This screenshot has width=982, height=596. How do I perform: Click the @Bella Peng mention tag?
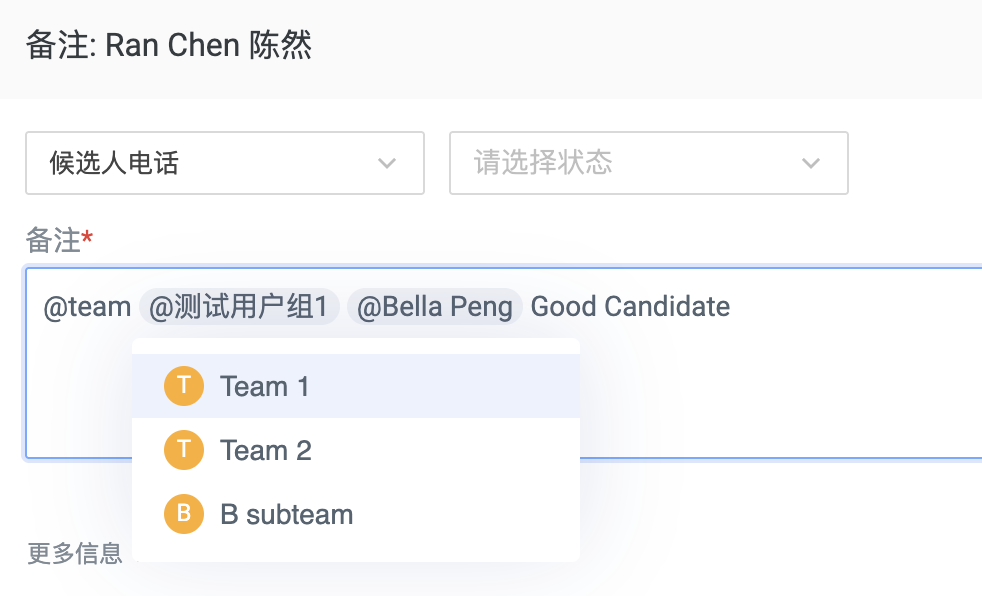point(435,307)
